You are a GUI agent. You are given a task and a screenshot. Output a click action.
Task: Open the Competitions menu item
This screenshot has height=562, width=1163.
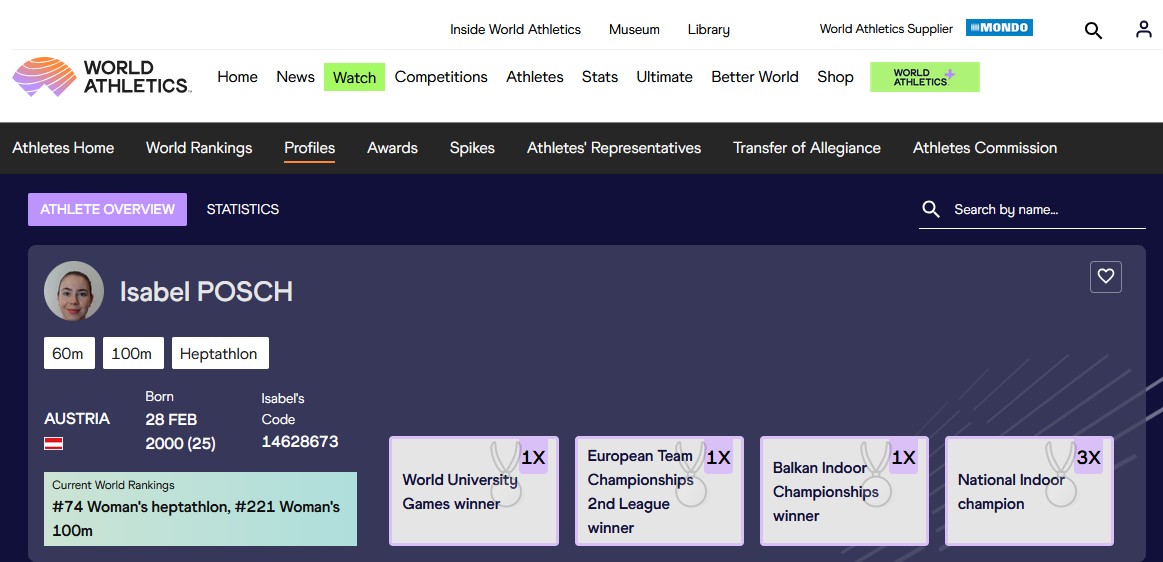pos(441,77)
